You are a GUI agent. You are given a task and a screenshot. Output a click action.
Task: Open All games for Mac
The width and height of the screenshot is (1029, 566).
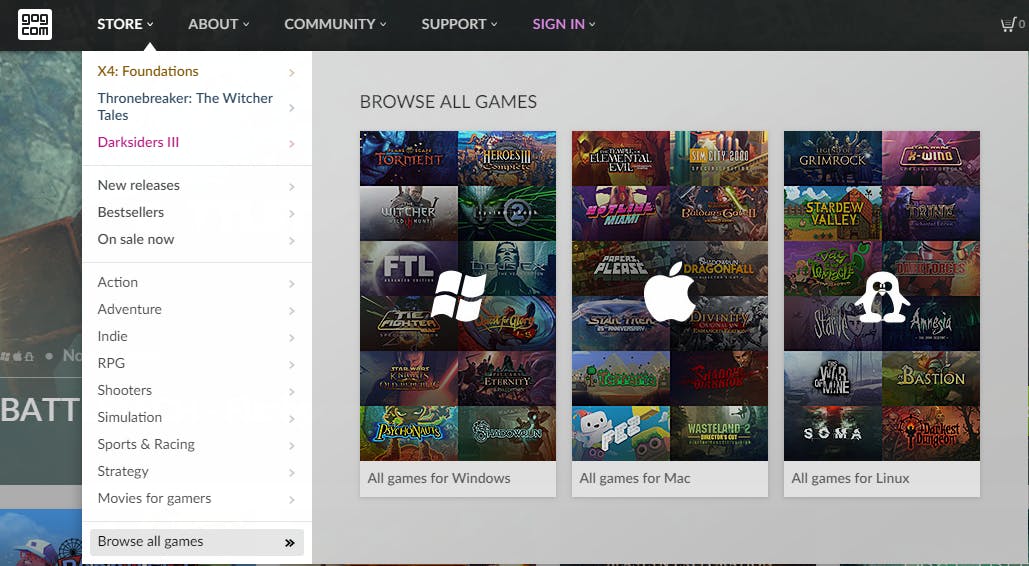click(670, 479)
